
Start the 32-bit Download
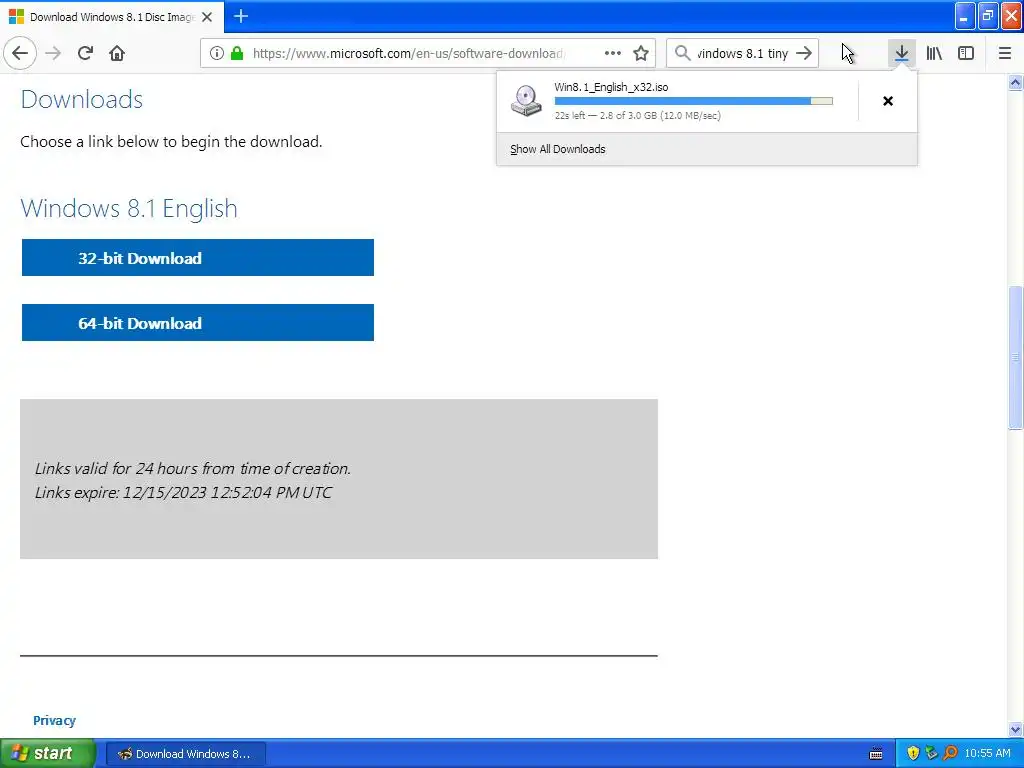(x=198, y=258)
